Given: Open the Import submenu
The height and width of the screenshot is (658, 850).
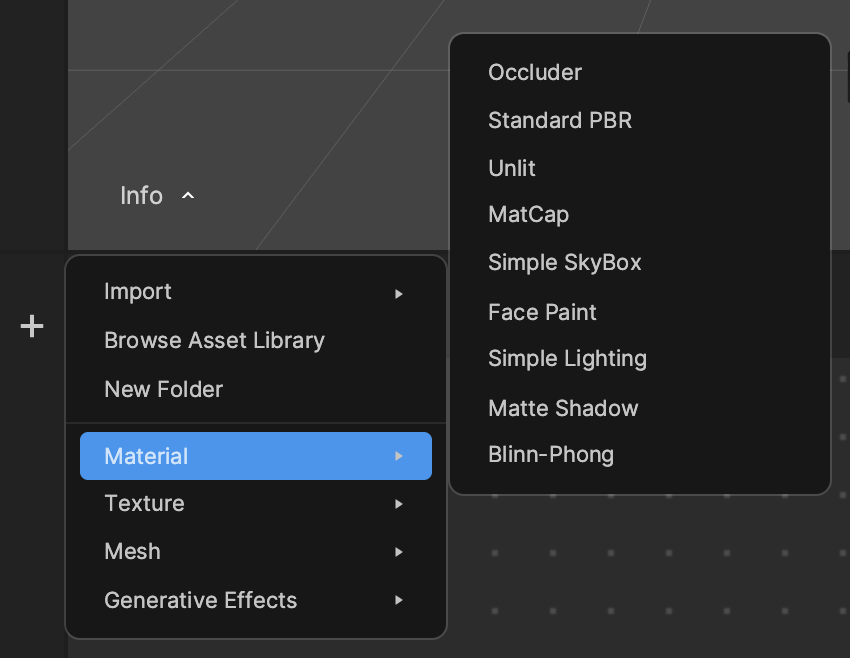Looking at the screenshot, I should 138,292.
